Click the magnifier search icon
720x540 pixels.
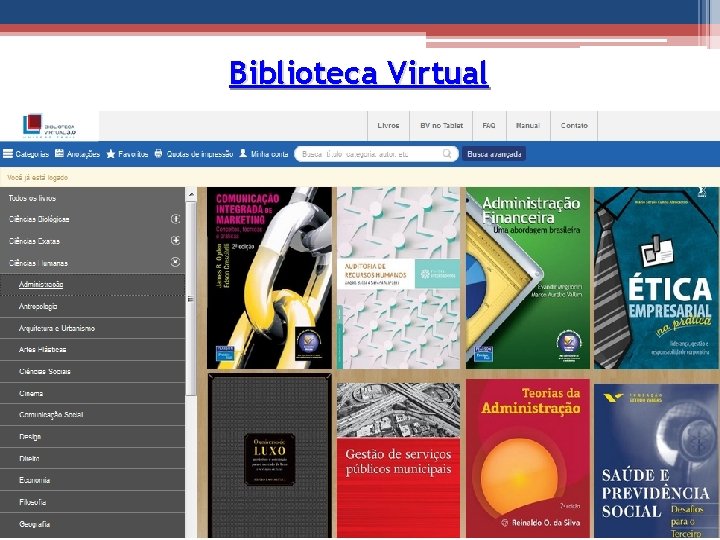click(x=447, y=154)
